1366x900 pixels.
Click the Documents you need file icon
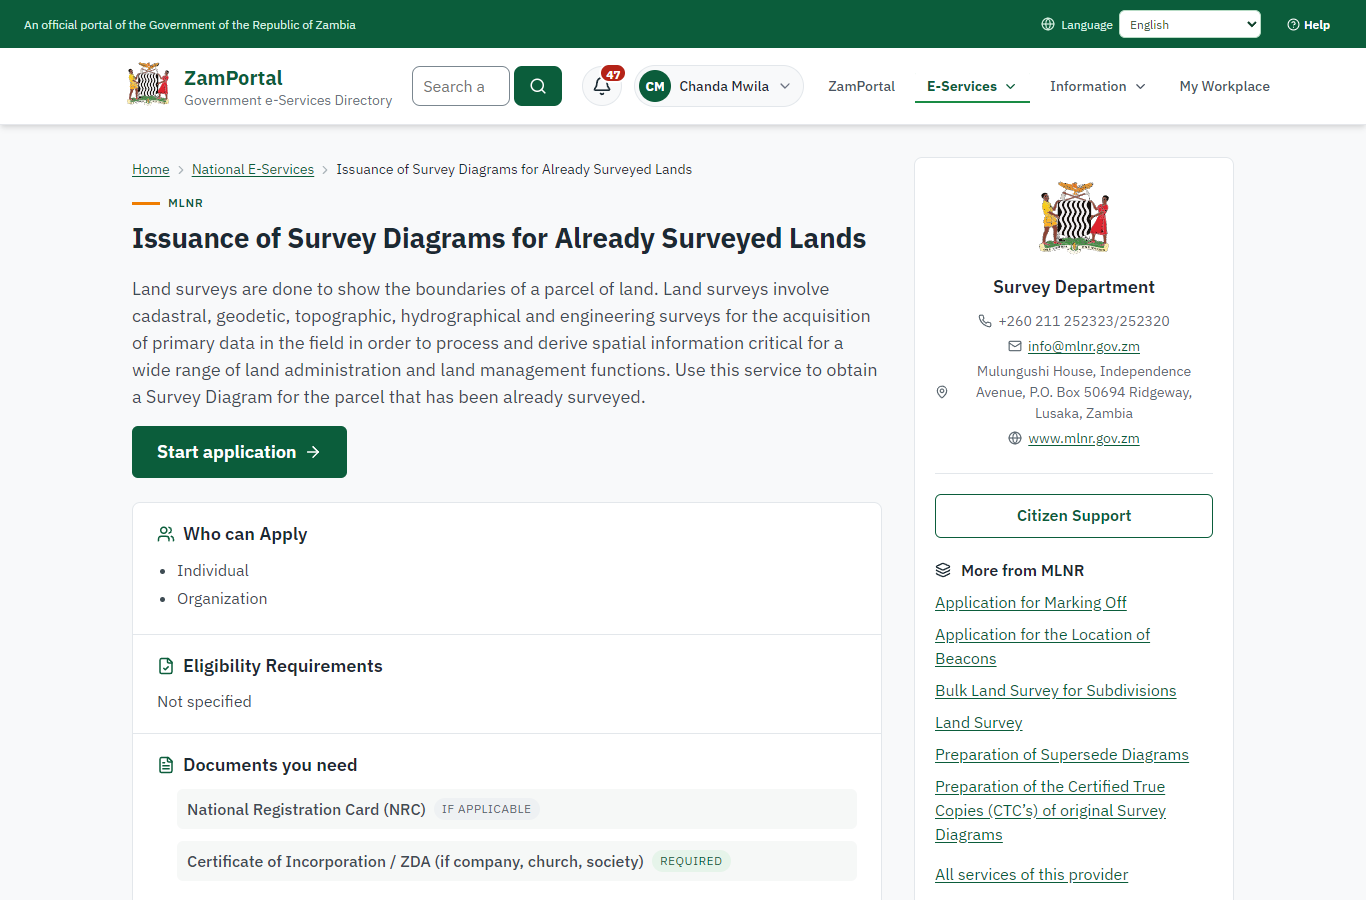(x=166, y=765)
